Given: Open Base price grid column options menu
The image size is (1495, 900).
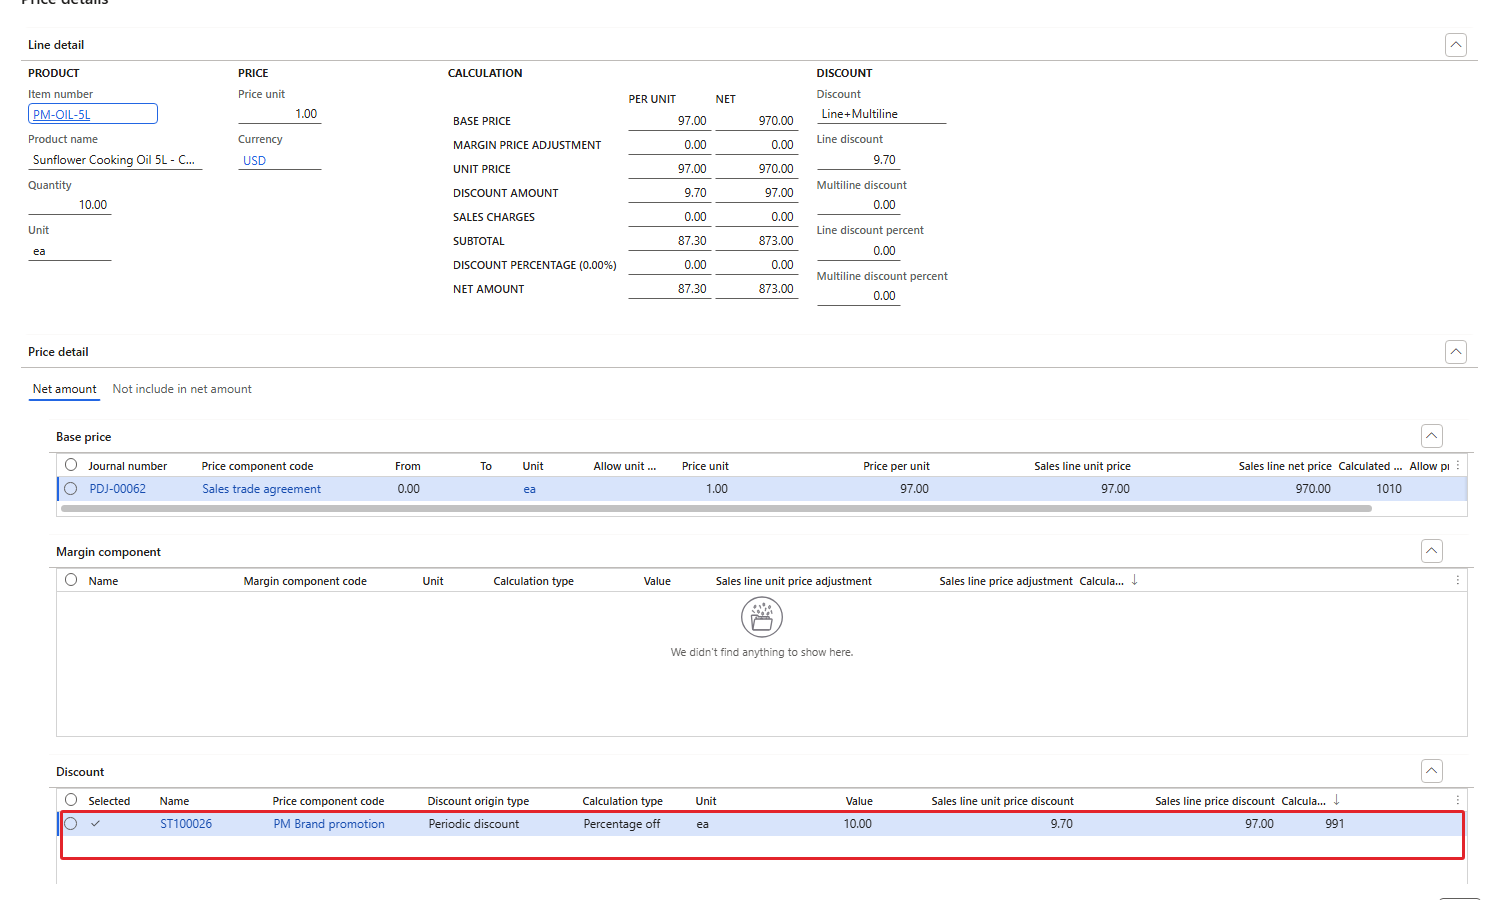Looking at the screenshot, I should click(x=1458, y=465).
